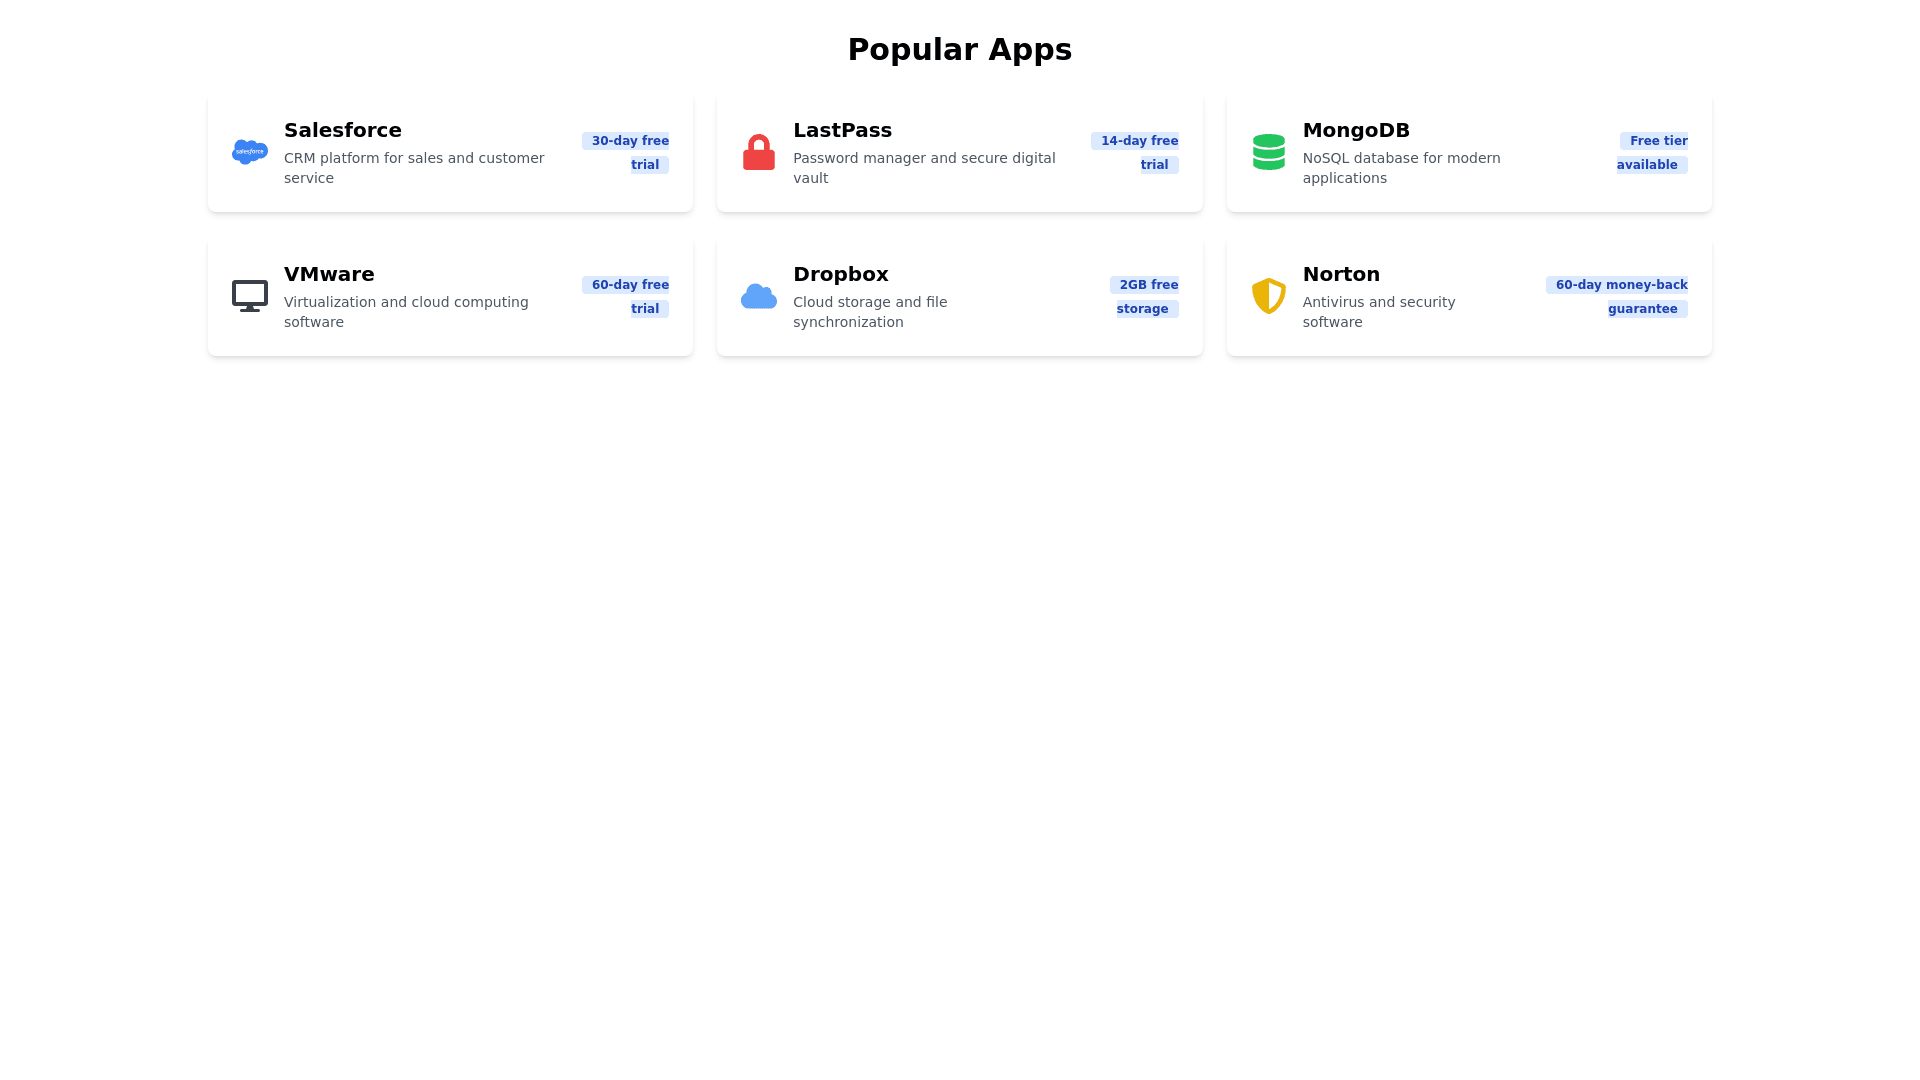Image resolution: width=1920 pixels, height=1080 pixels.
Task: Click the Norton antivirus description text
Action: (x=1377, y=312)
